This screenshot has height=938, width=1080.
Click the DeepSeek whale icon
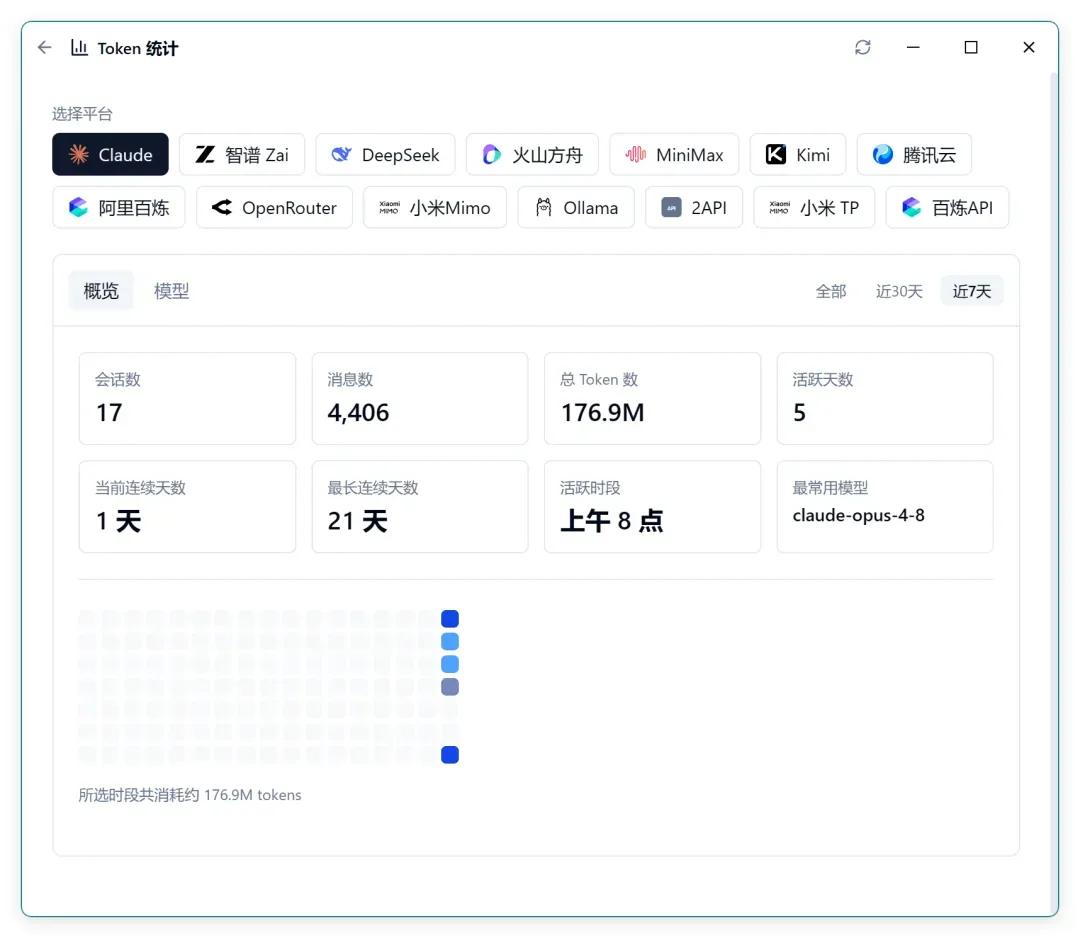341,154
